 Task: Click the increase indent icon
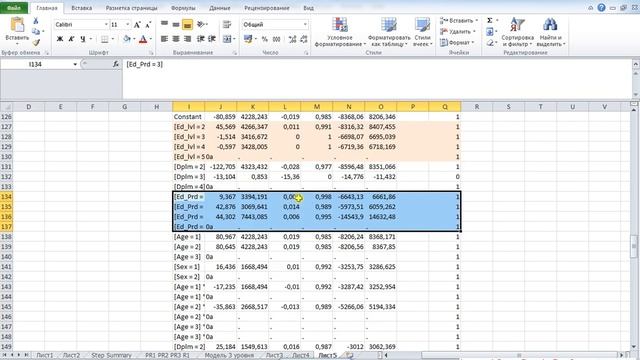(212, 39)
